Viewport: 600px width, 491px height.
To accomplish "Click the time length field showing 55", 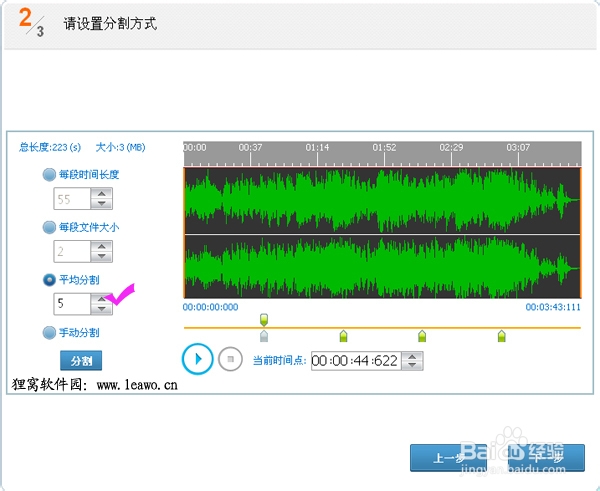I will 72,199.
